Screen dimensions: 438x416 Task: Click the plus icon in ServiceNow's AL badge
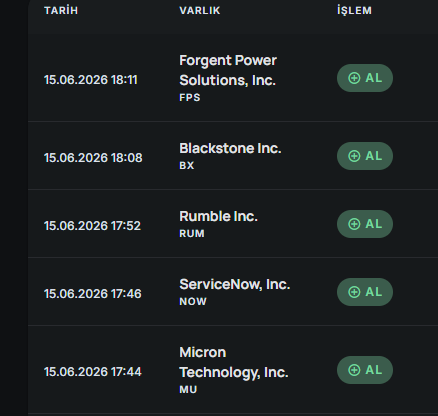[x=354, y=292]
